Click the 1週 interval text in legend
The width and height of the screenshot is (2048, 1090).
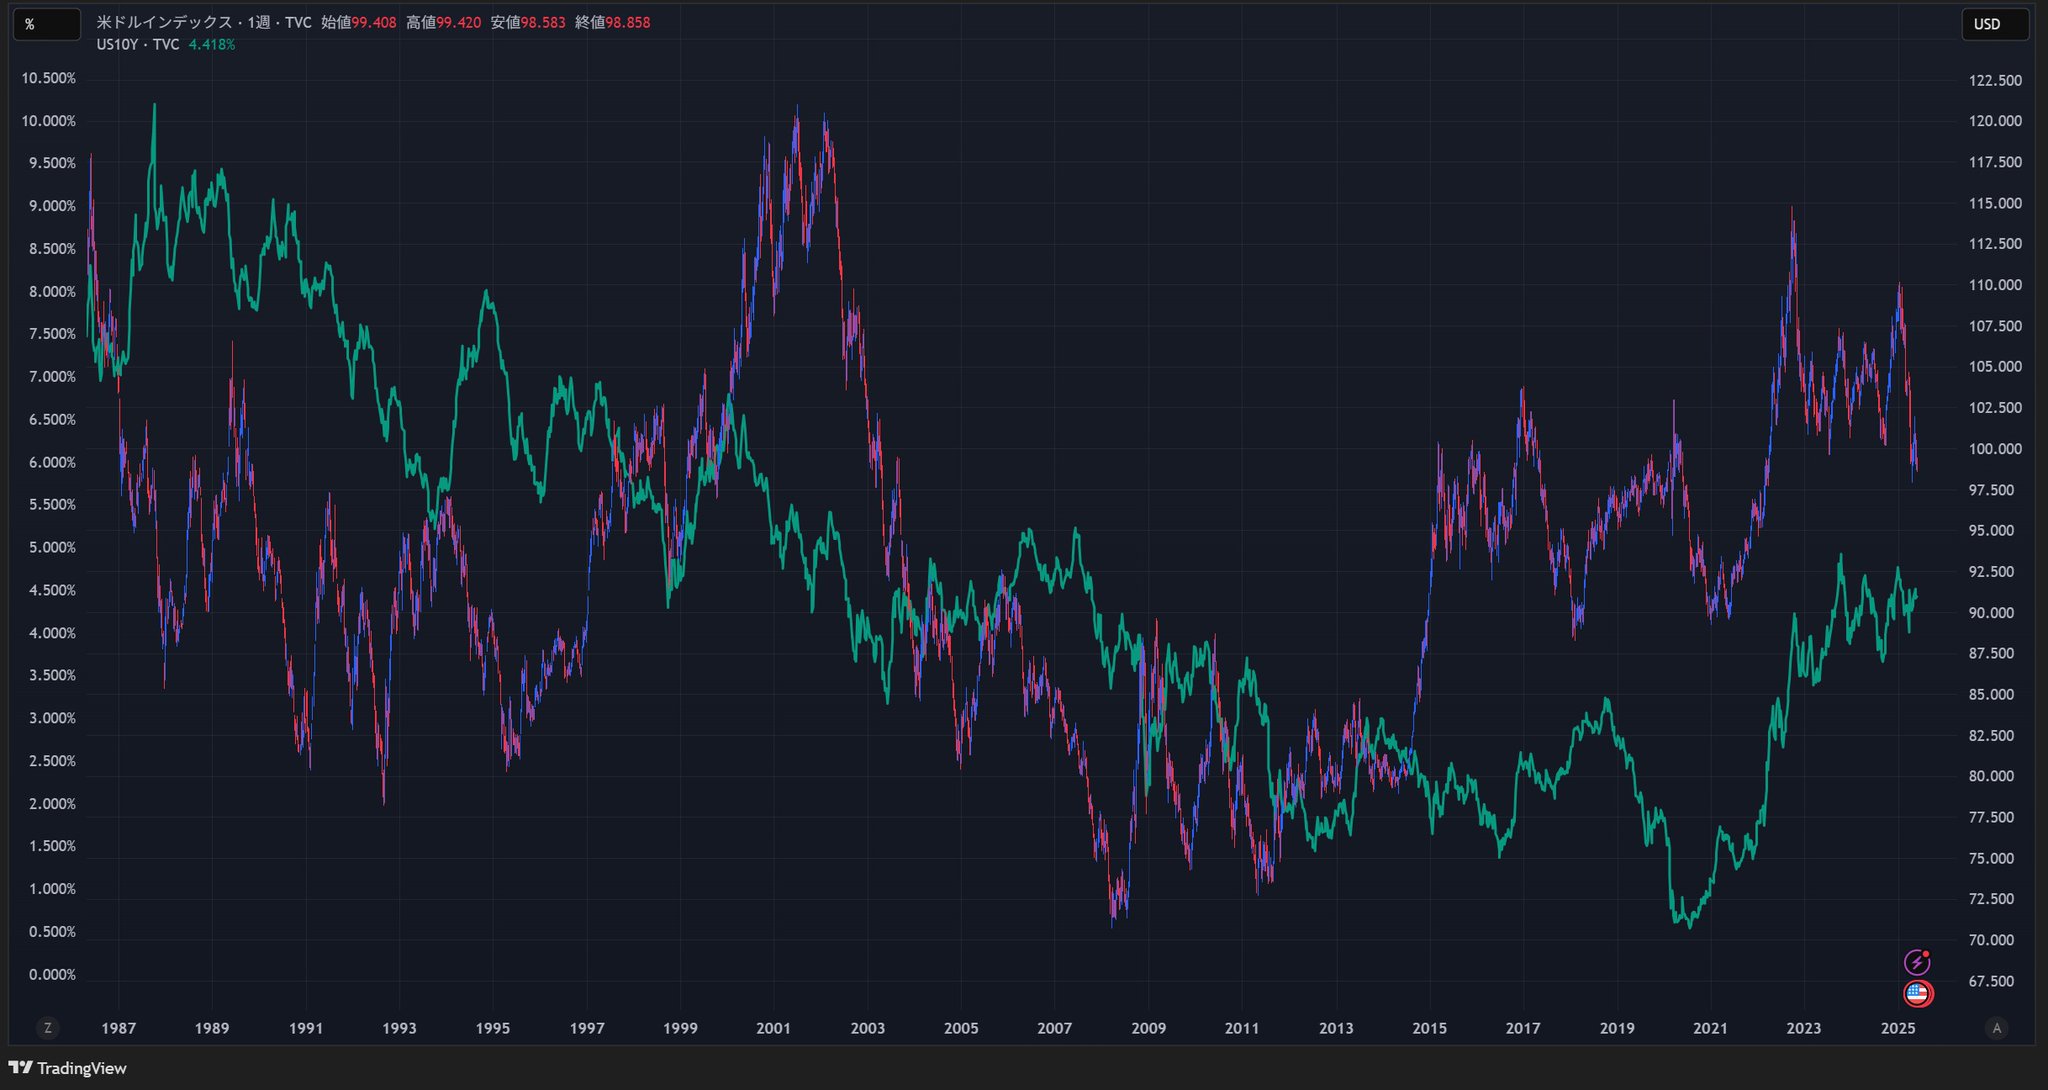tap(258, 22)
